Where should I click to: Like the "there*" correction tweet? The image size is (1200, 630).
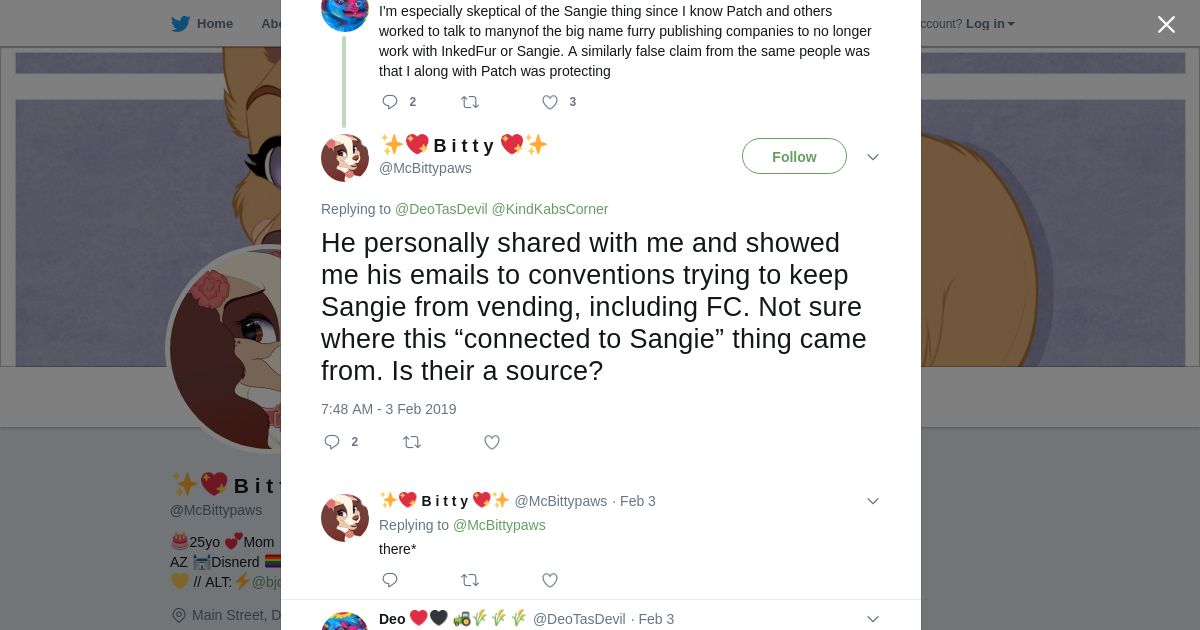(550, 580)
